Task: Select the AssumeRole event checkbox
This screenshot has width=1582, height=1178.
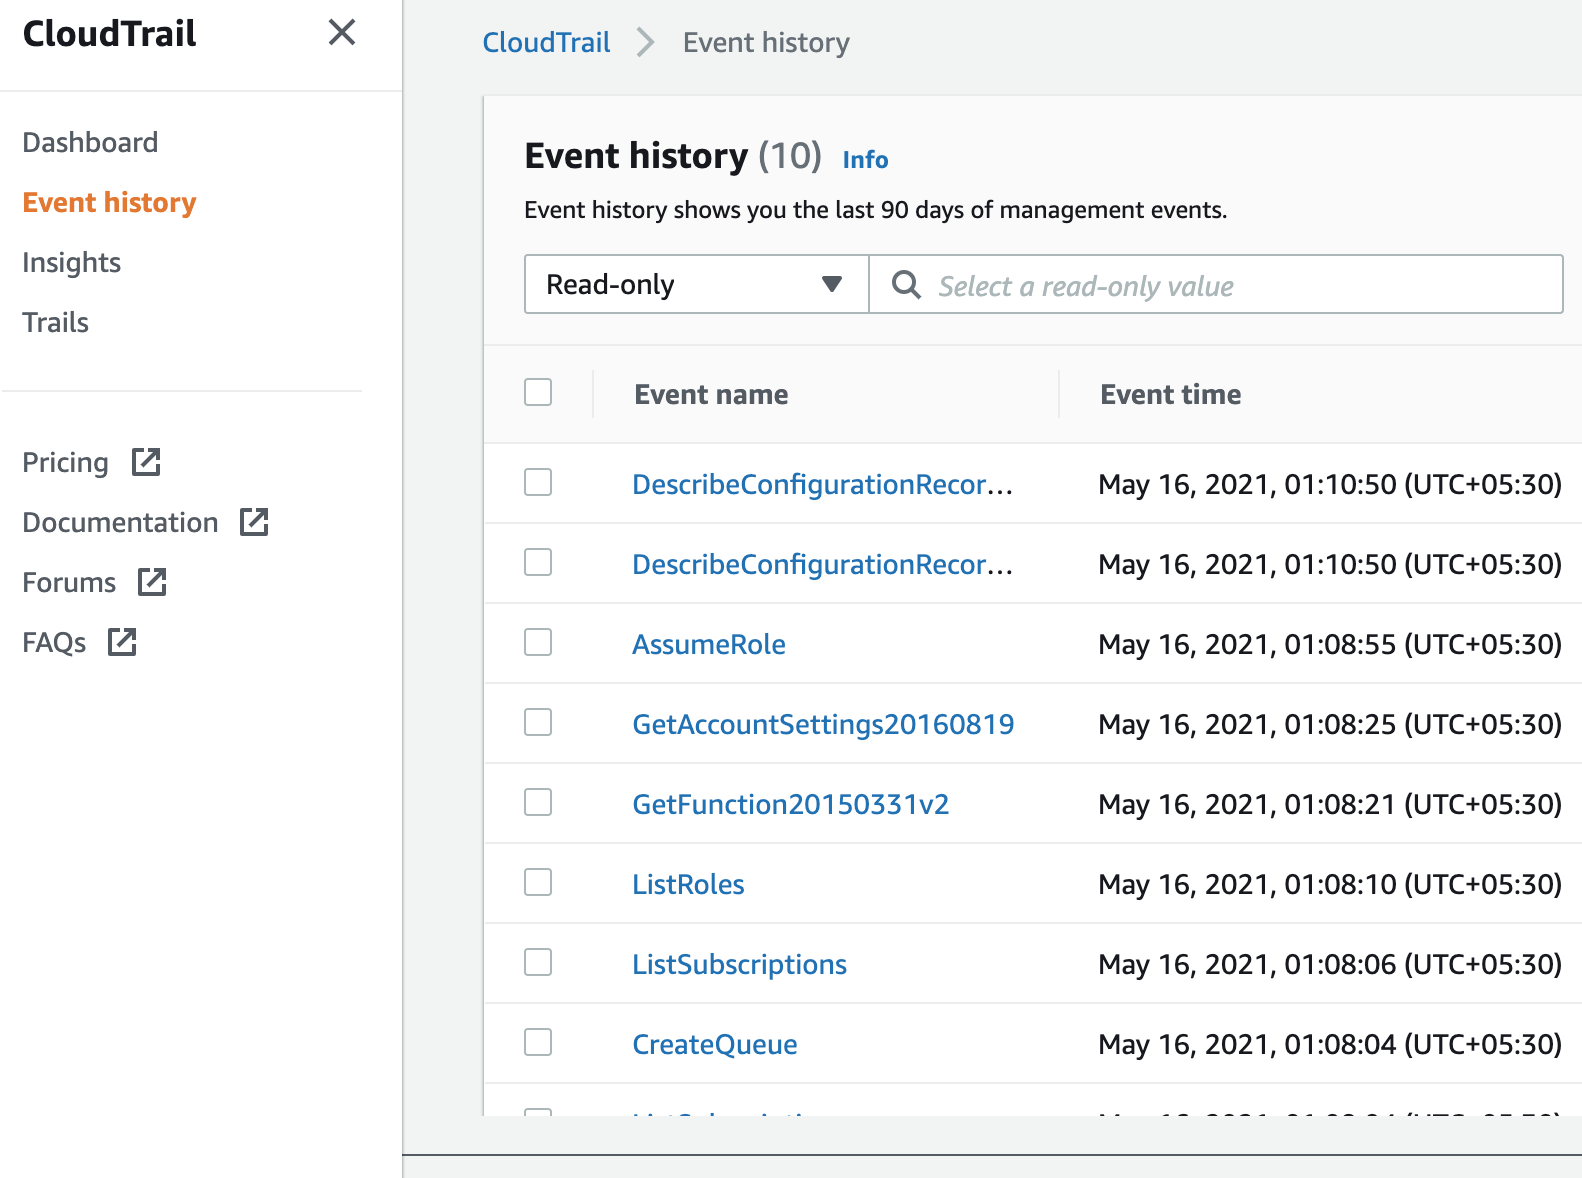Action: click(x=538, y=642)
